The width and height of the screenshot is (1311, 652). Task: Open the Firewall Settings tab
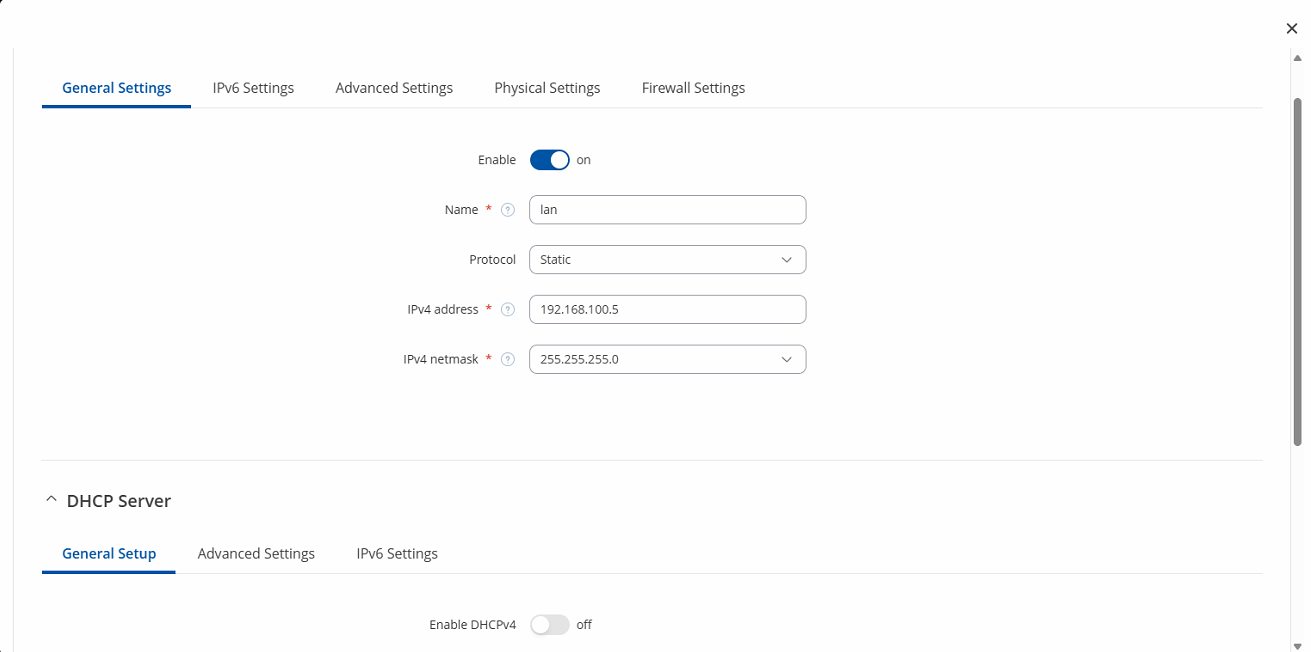[x=693, y=87]
